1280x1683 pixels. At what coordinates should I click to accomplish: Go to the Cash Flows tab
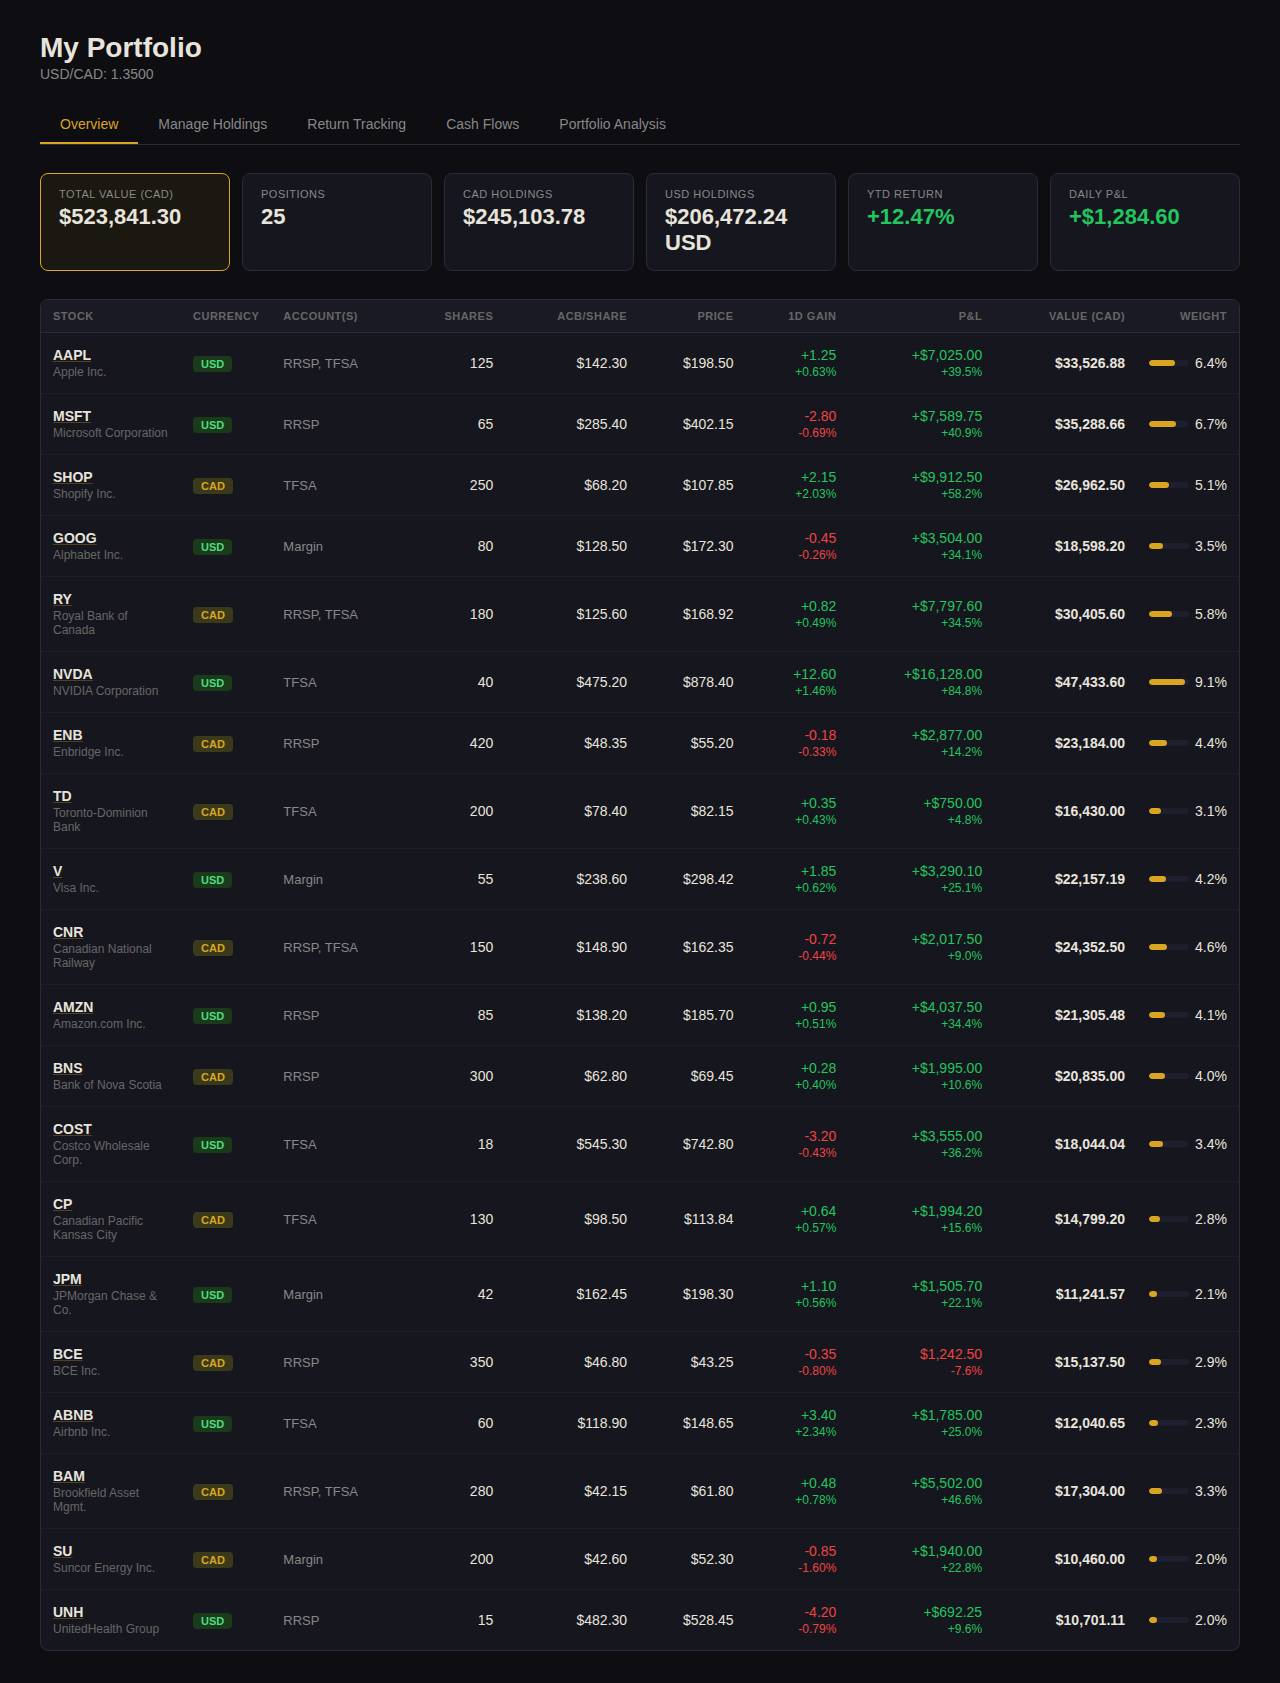(x=482, y=124)
